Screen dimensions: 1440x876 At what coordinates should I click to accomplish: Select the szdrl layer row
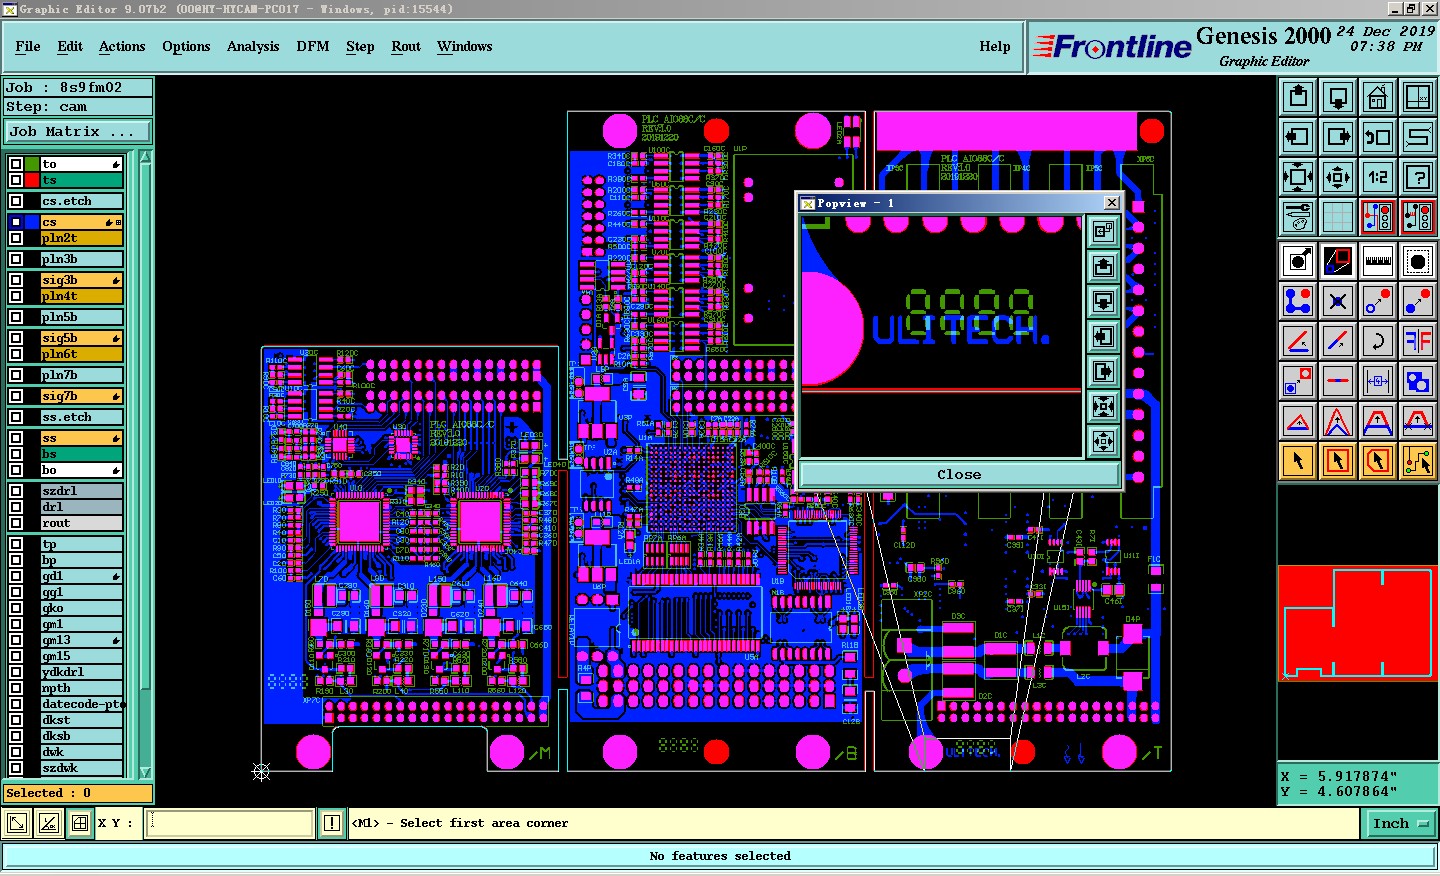(81, 491)
